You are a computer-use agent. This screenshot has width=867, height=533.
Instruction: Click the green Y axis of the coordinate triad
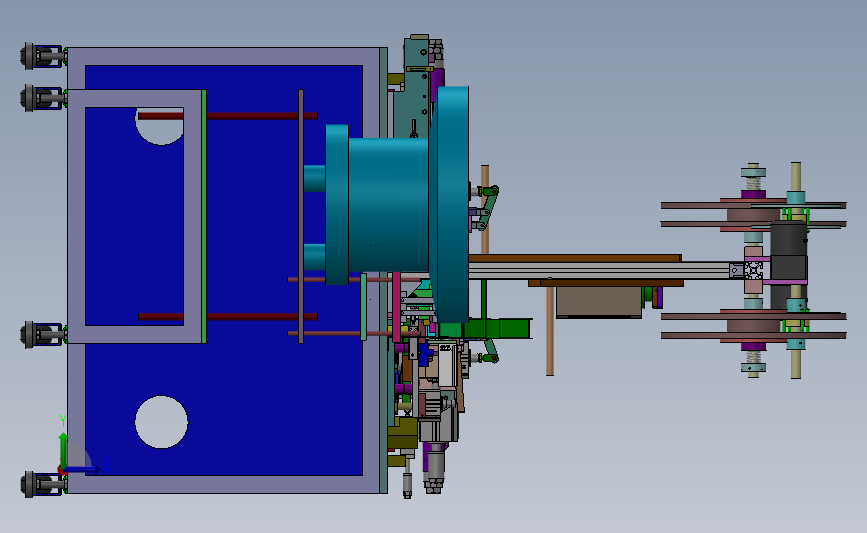(x=63, y=450)
